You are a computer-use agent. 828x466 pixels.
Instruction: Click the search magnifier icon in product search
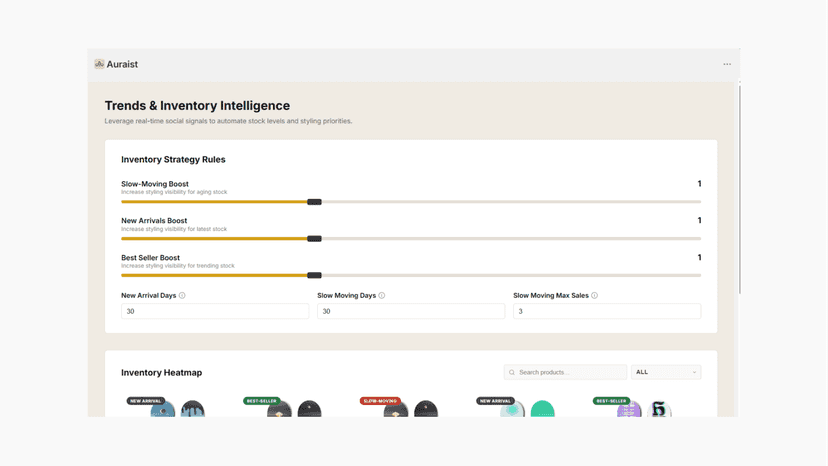coord(512,372)
